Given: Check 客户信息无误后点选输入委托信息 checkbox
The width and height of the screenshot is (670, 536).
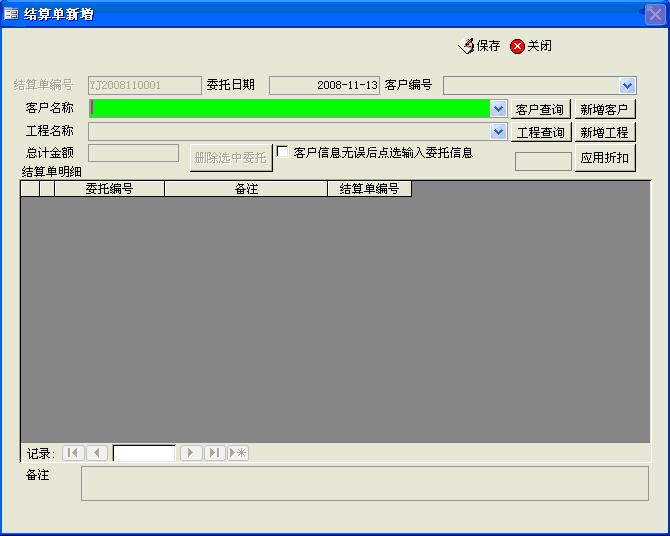Looking at the screenshot, I should (x=282, y=151).
